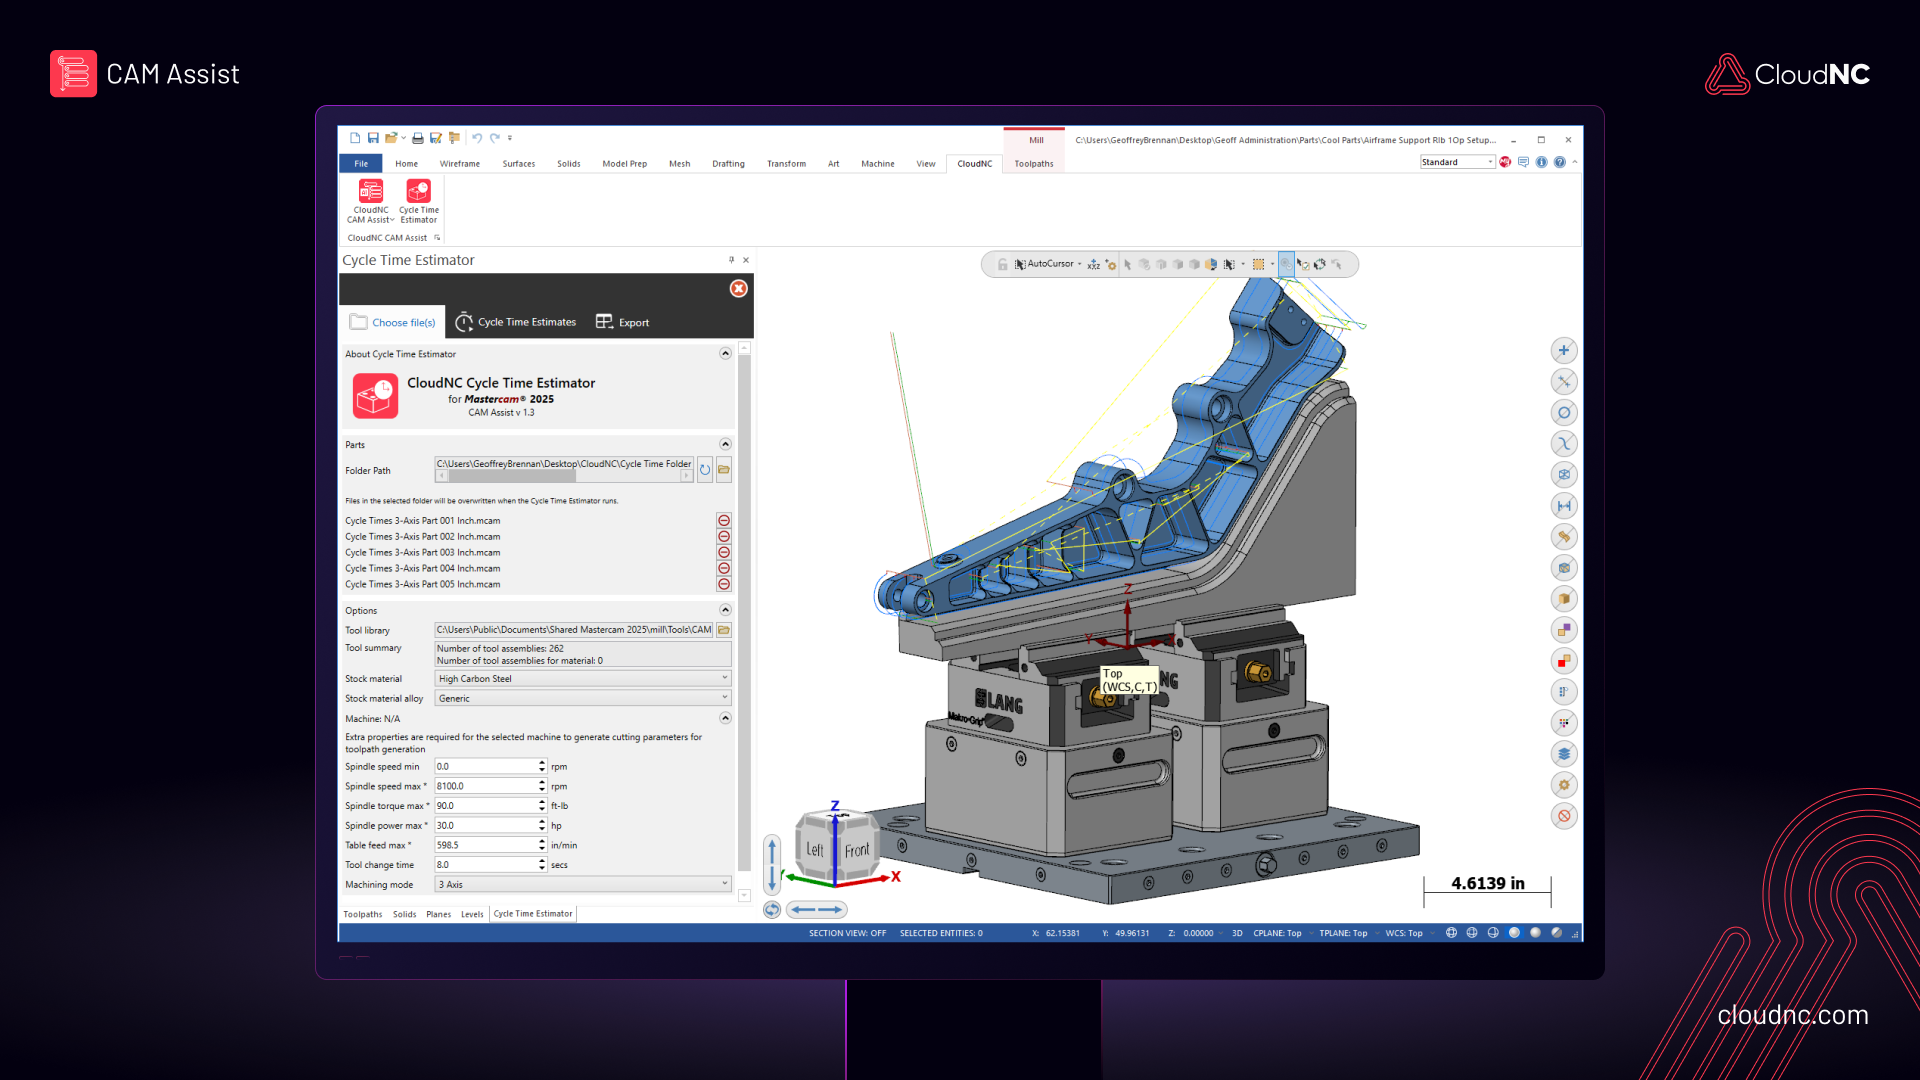Launch the Cycle Time Estimator from the ribbon
Image resolution: width=1920 pixels, height=1080 pixels.
pyautogui.click(x=419, y=200)
